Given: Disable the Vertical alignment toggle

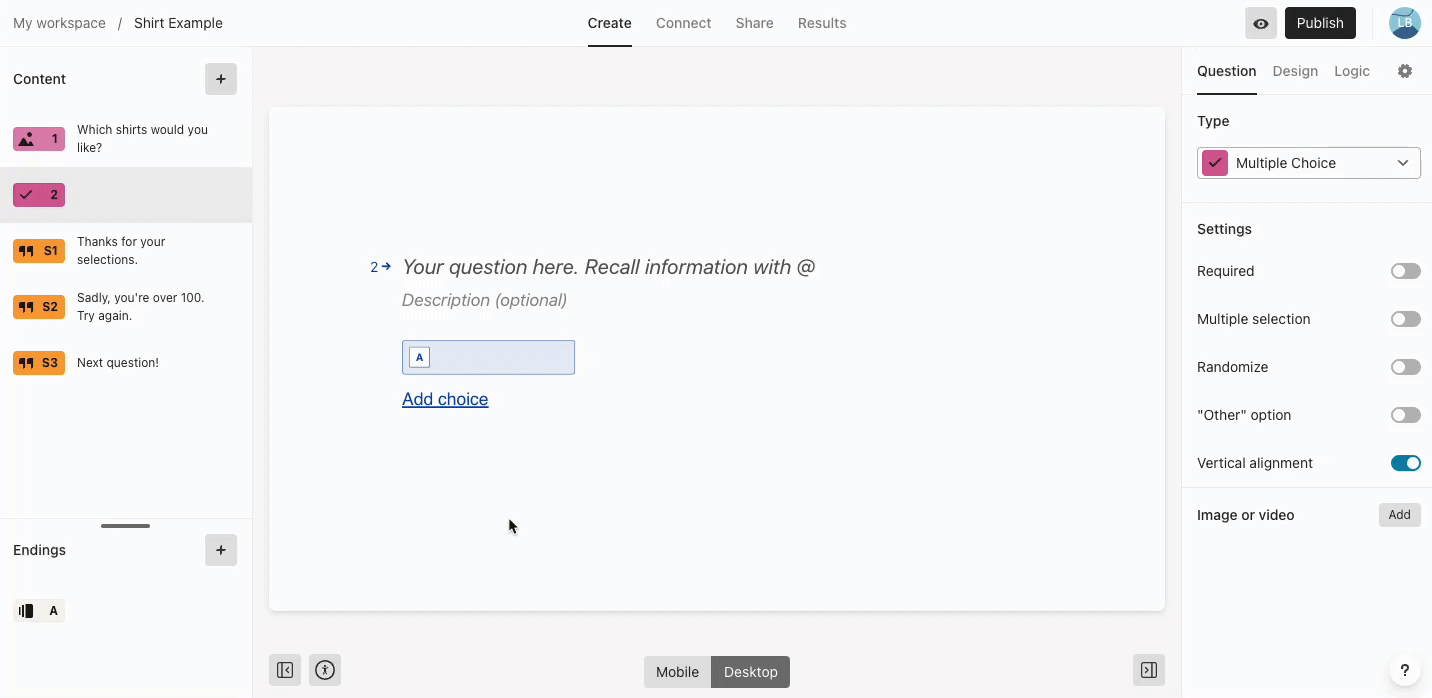Looking at the screenshot, I should (x=1405, y=463).
